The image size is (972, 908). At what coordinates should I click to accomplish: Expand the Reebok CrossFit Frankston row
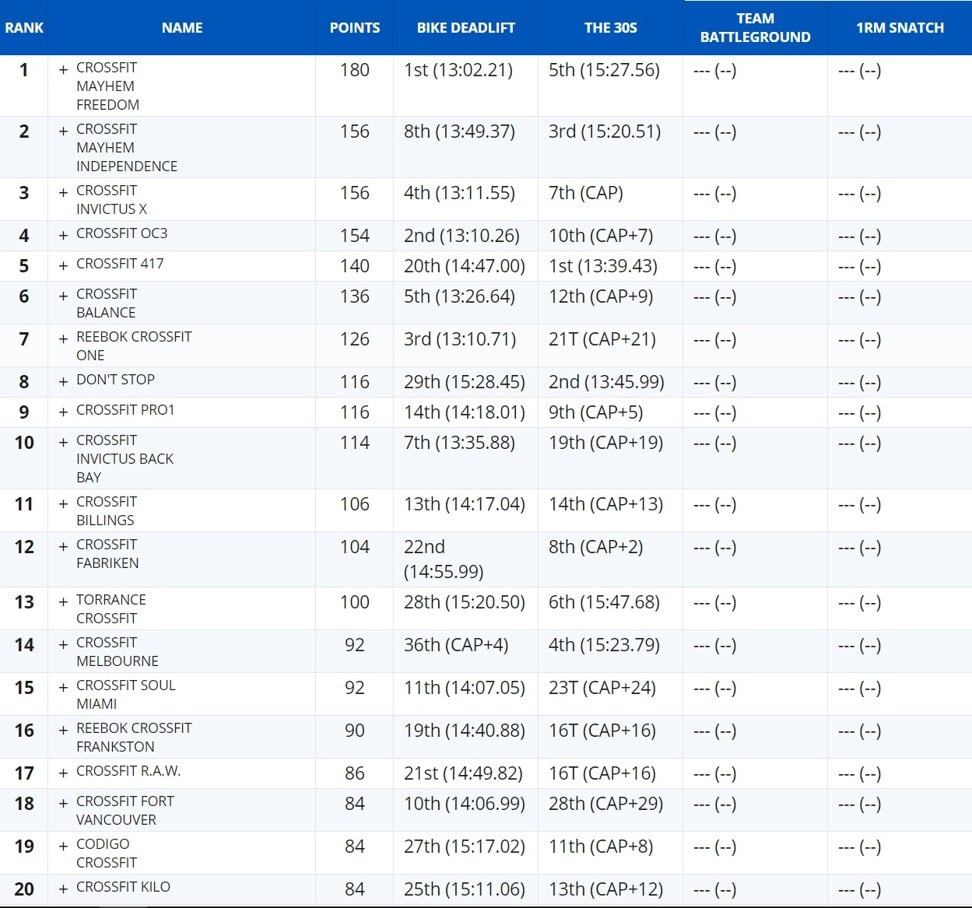pyautogui.click(x=63, y=730)
